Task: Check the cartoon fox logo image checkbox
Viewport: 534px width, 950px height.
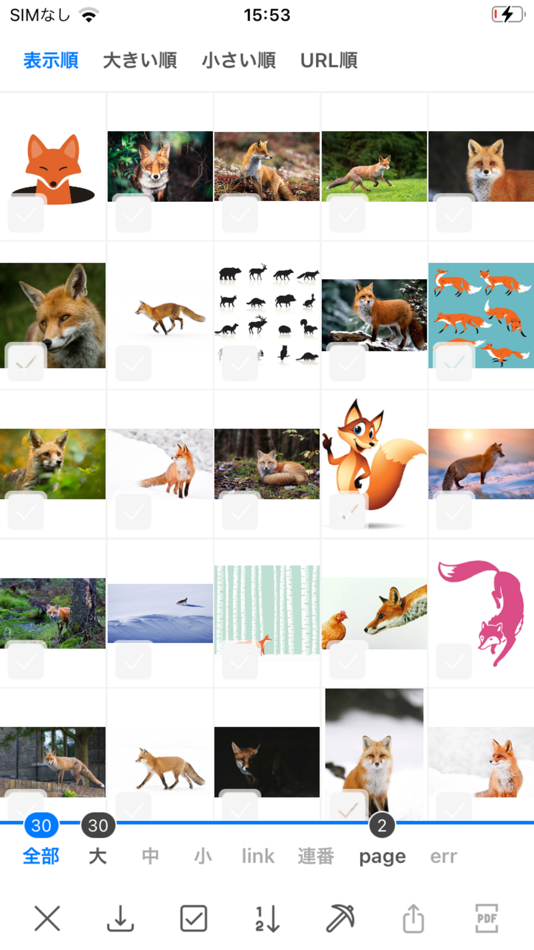Action: (26, 214)
